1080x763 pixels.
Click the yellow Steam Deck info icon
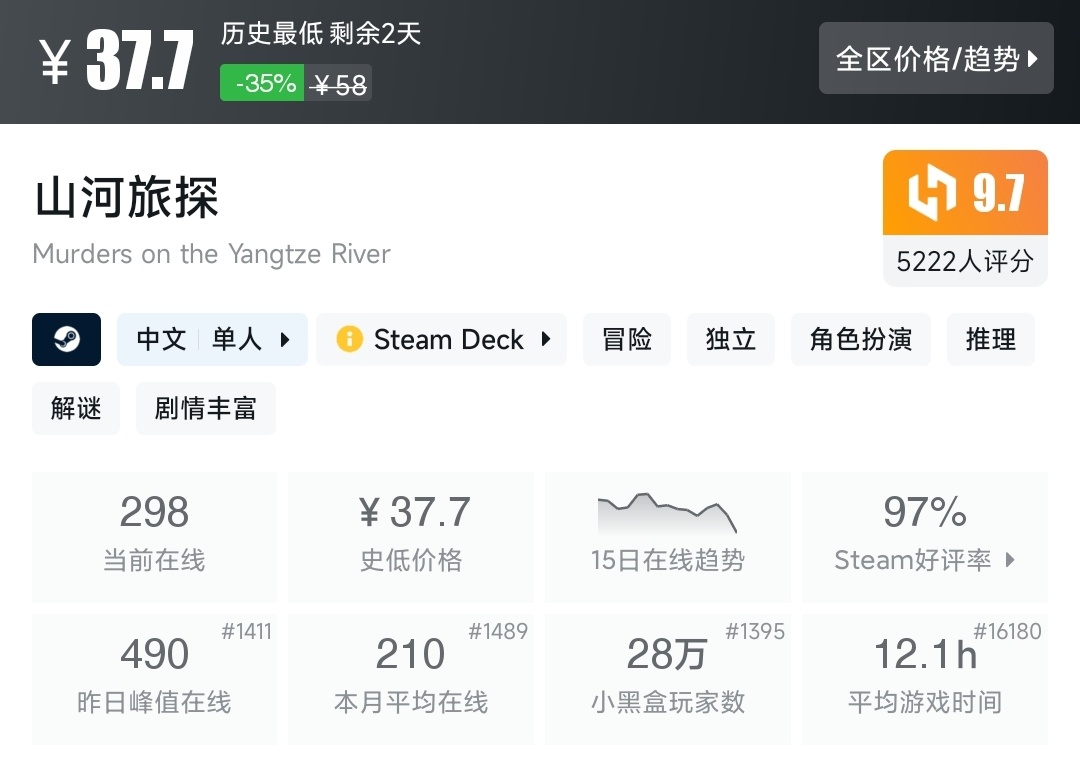pyautogui.click(x=349, y=340)
